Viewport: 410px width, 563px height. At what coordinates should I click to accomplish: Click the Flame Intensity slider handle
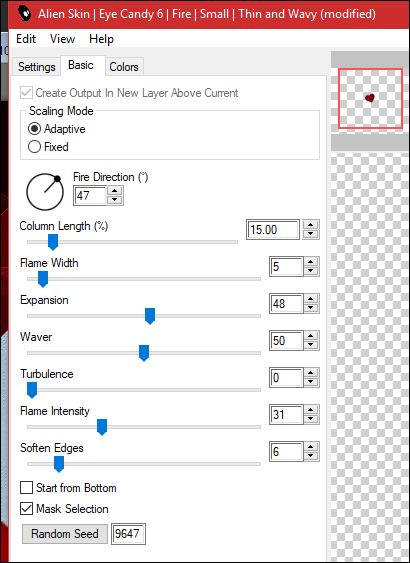[x=102, y=427]
